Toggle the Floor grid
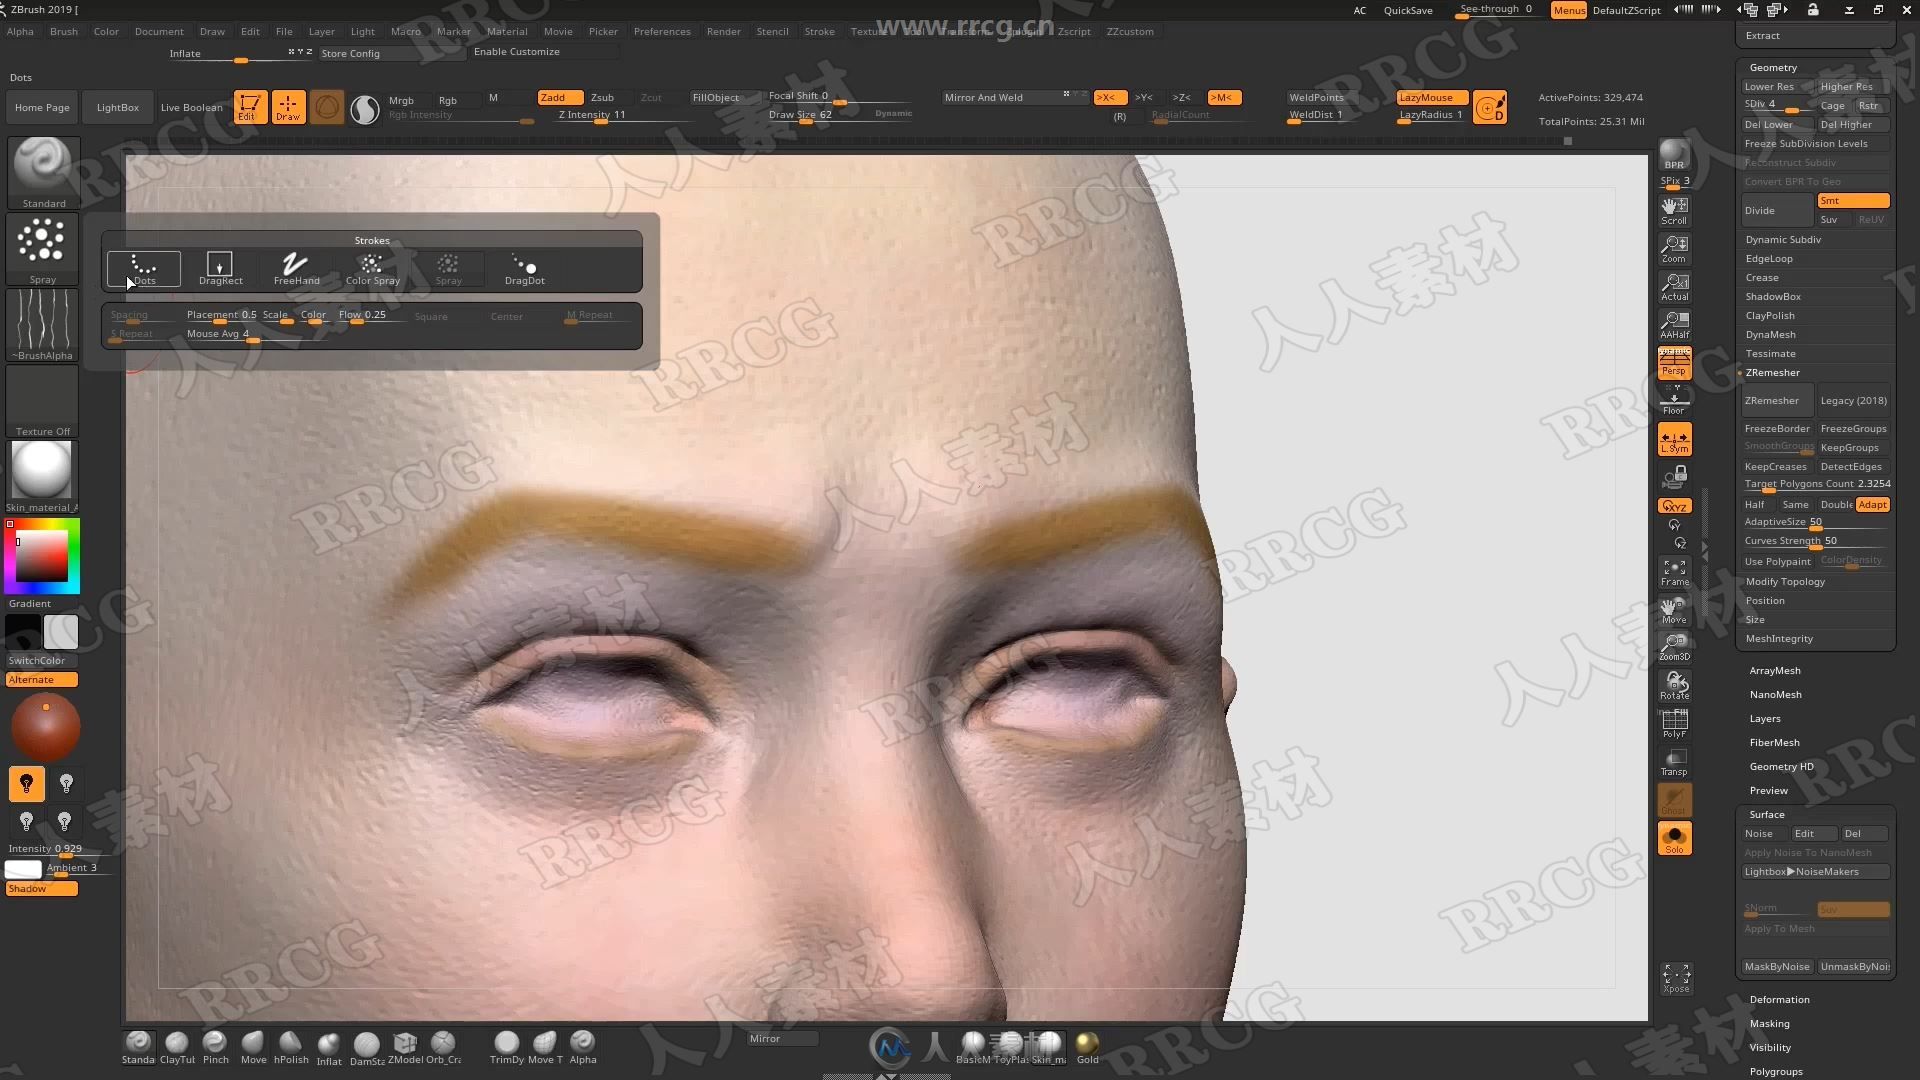The image size is (1920, 1080). (x=1674, y=401)
